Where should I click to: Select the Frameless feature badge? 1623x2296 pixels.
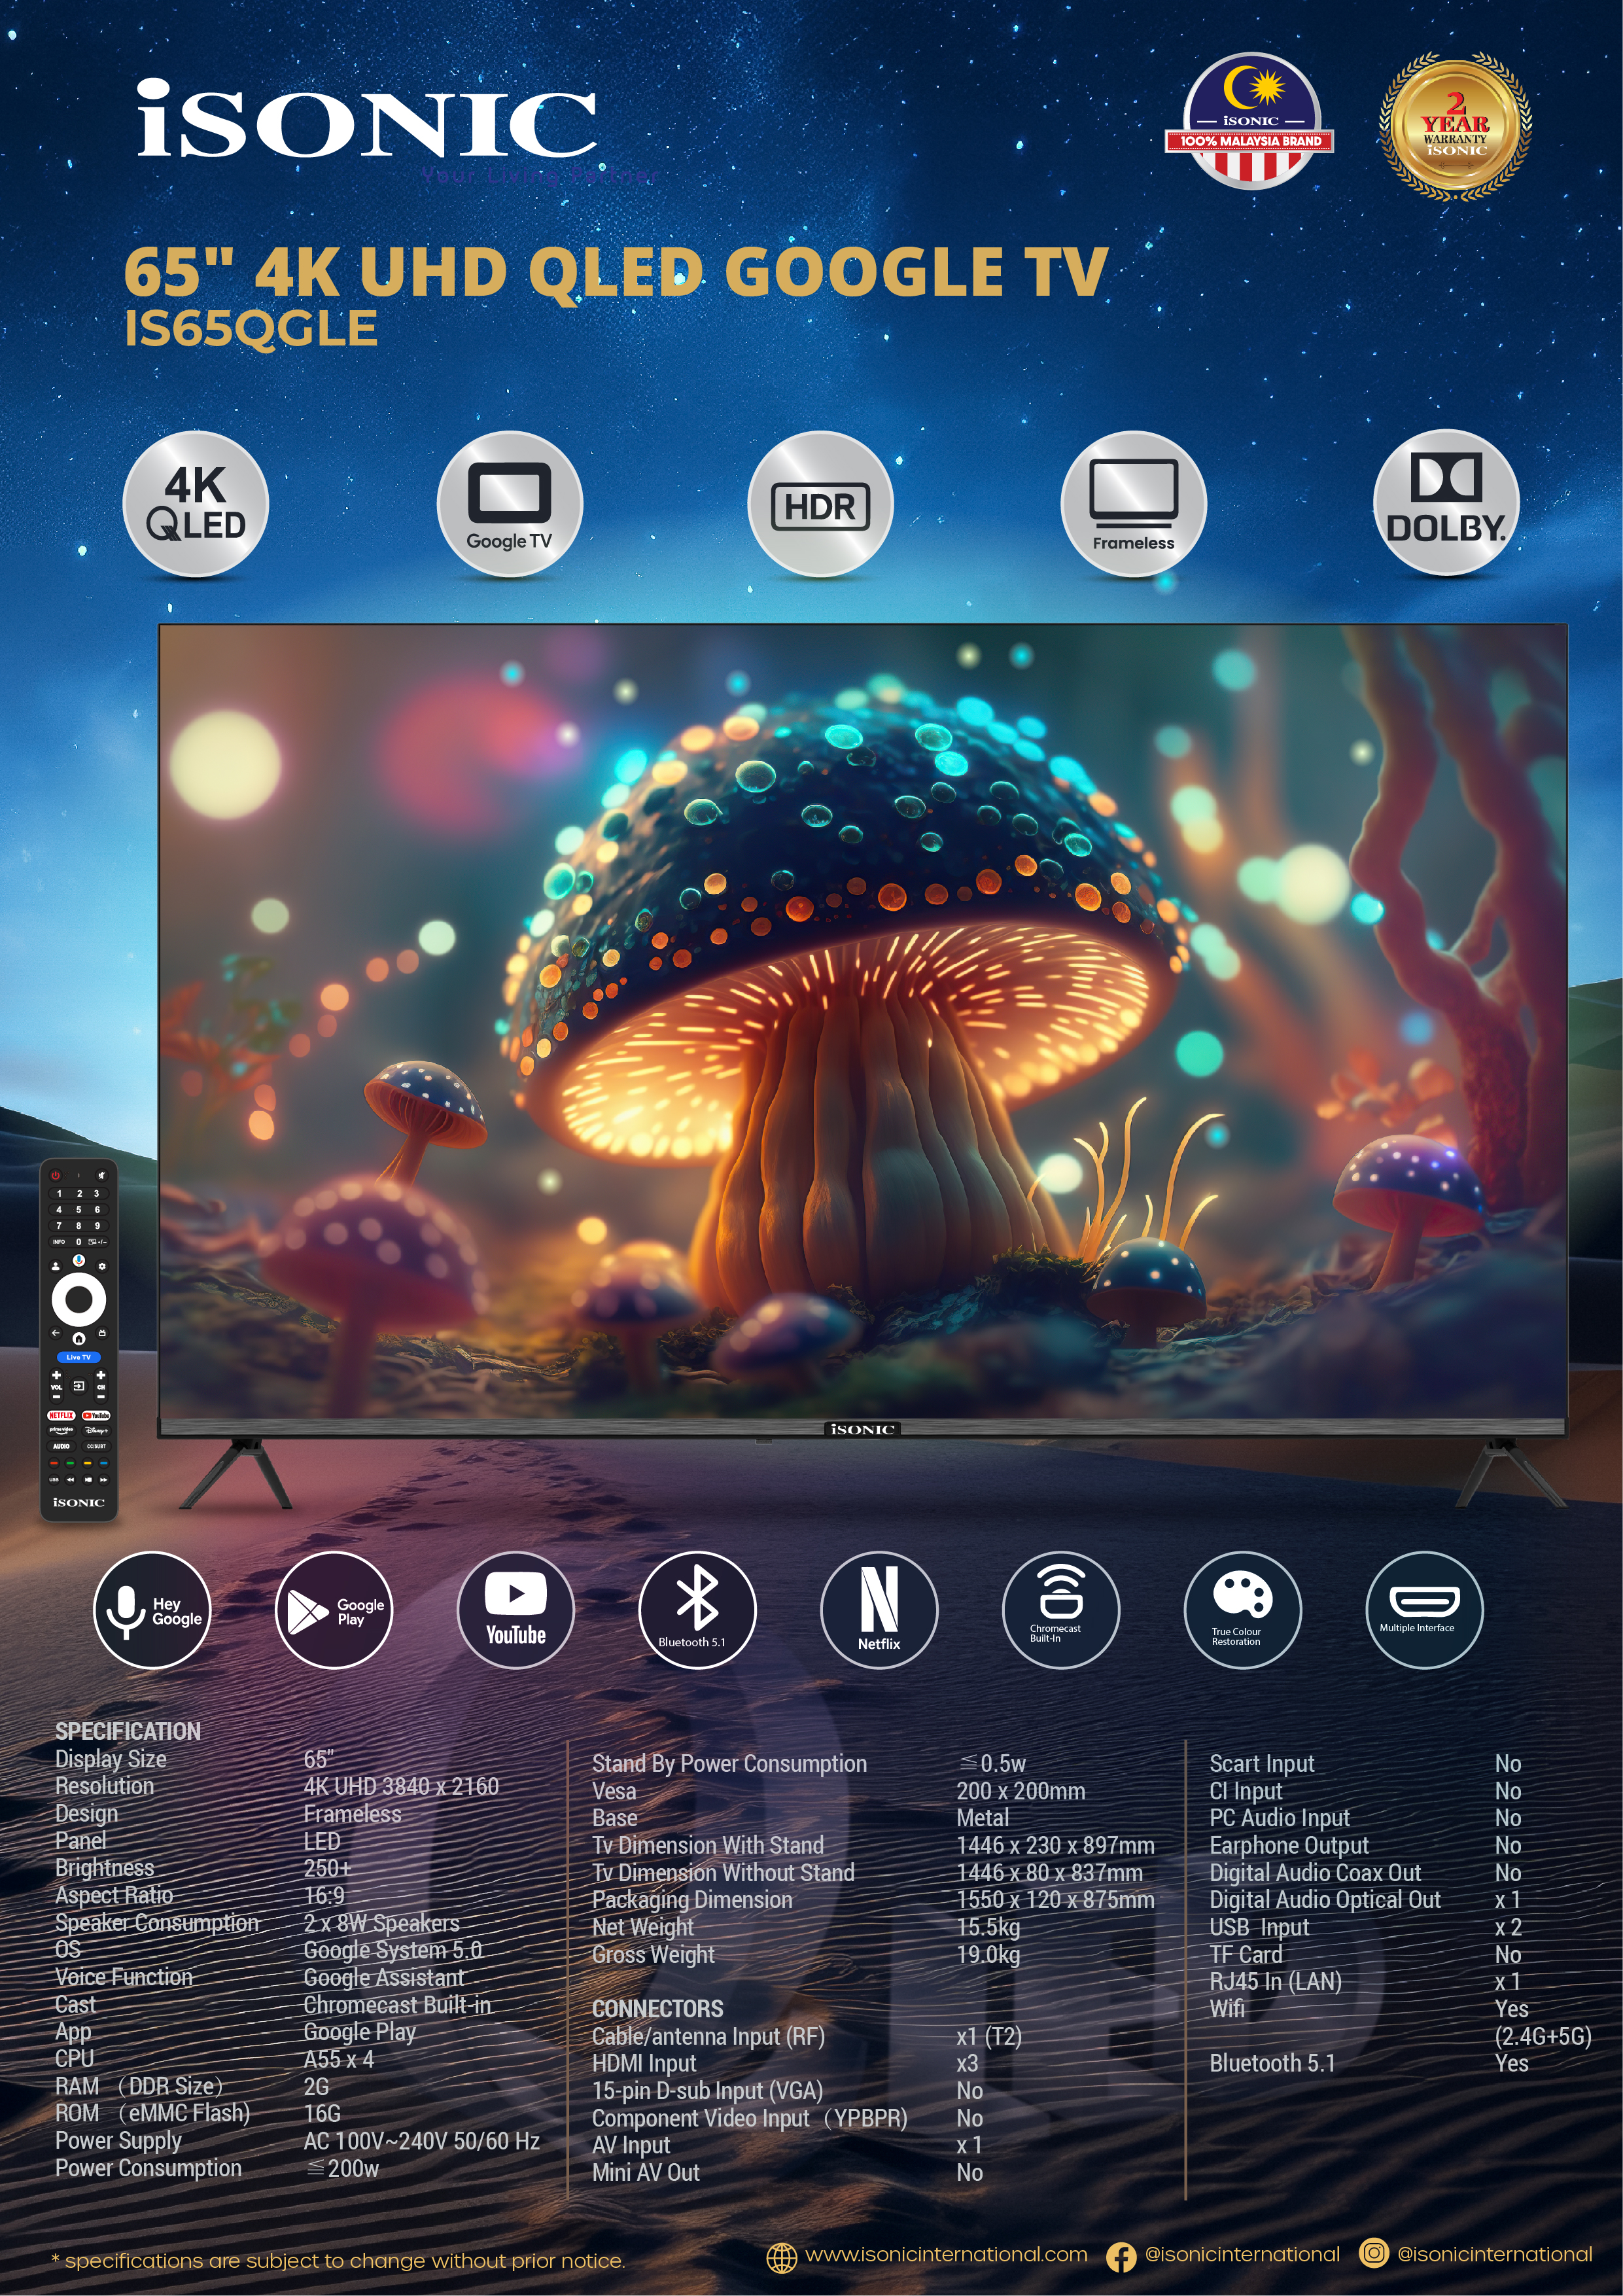(x=1133, y=504)
